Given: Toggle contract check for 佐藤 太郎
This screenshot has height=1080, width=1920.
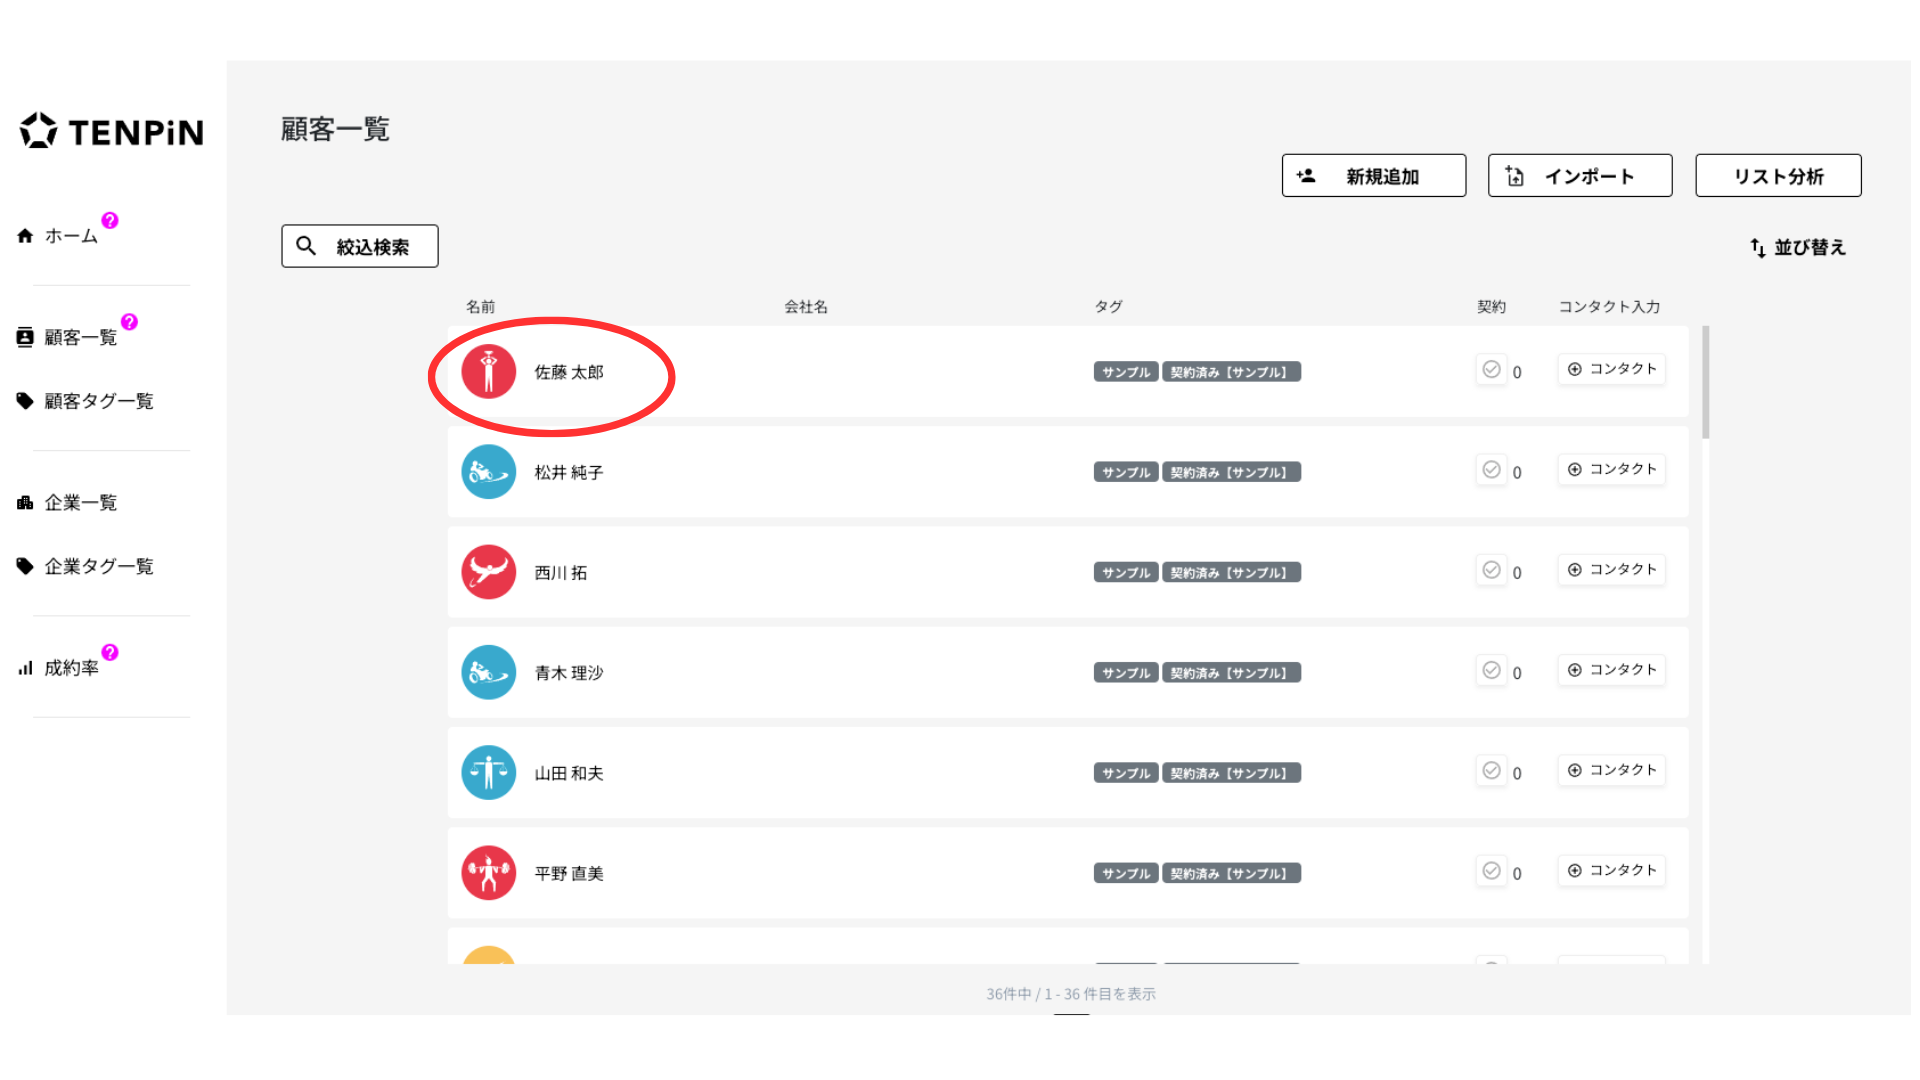Looking at the screenshot, I should [1491, 370].
